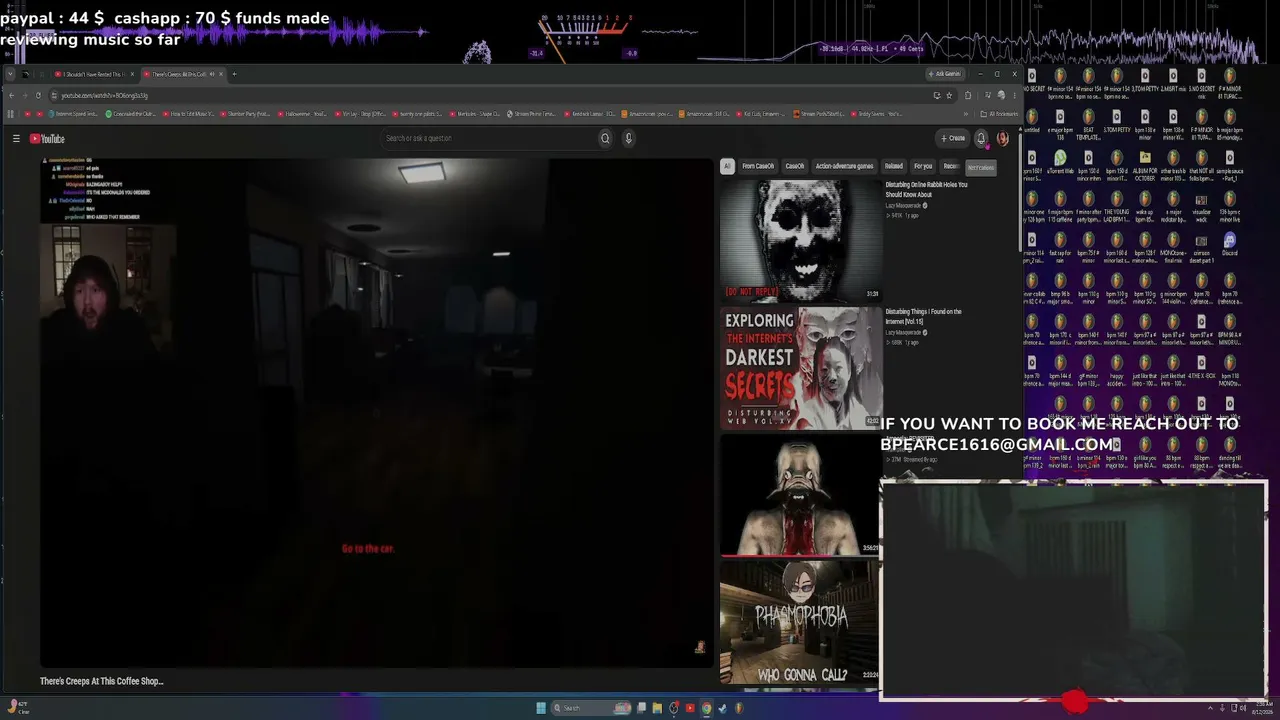Select the 'Action-adventure games' filter chip
This screenshot has width=1280, height=720.
(844, 166)
